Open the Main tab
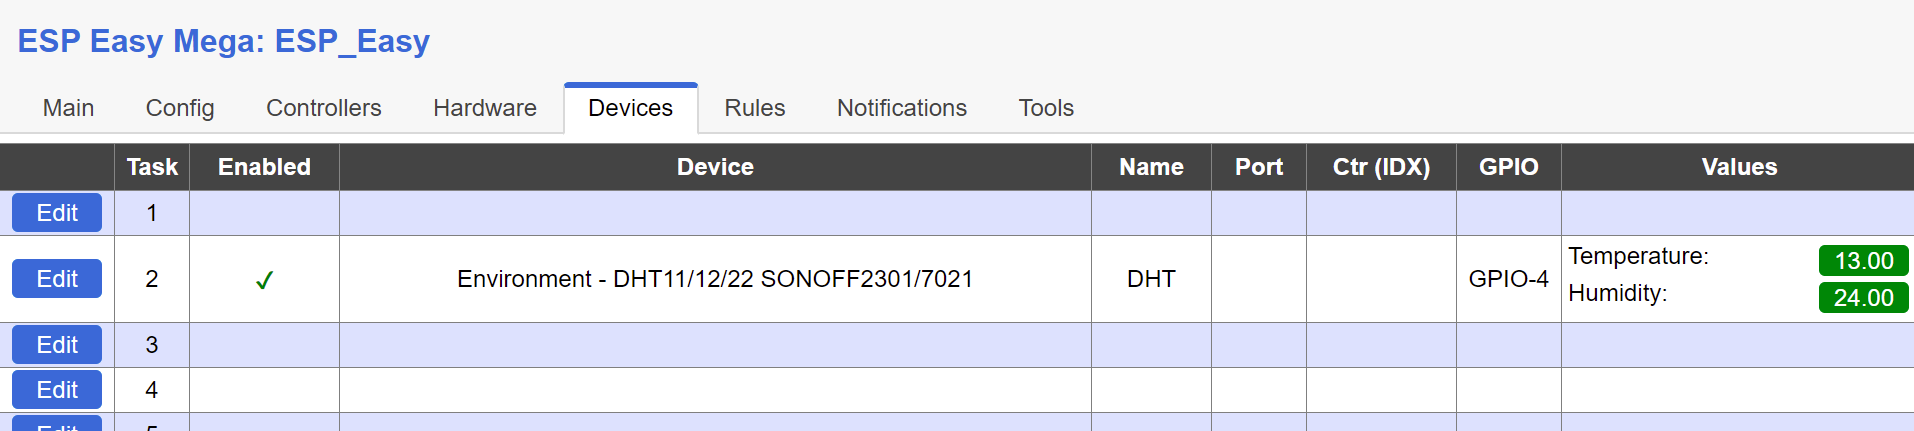 click(x=68, y=108)
